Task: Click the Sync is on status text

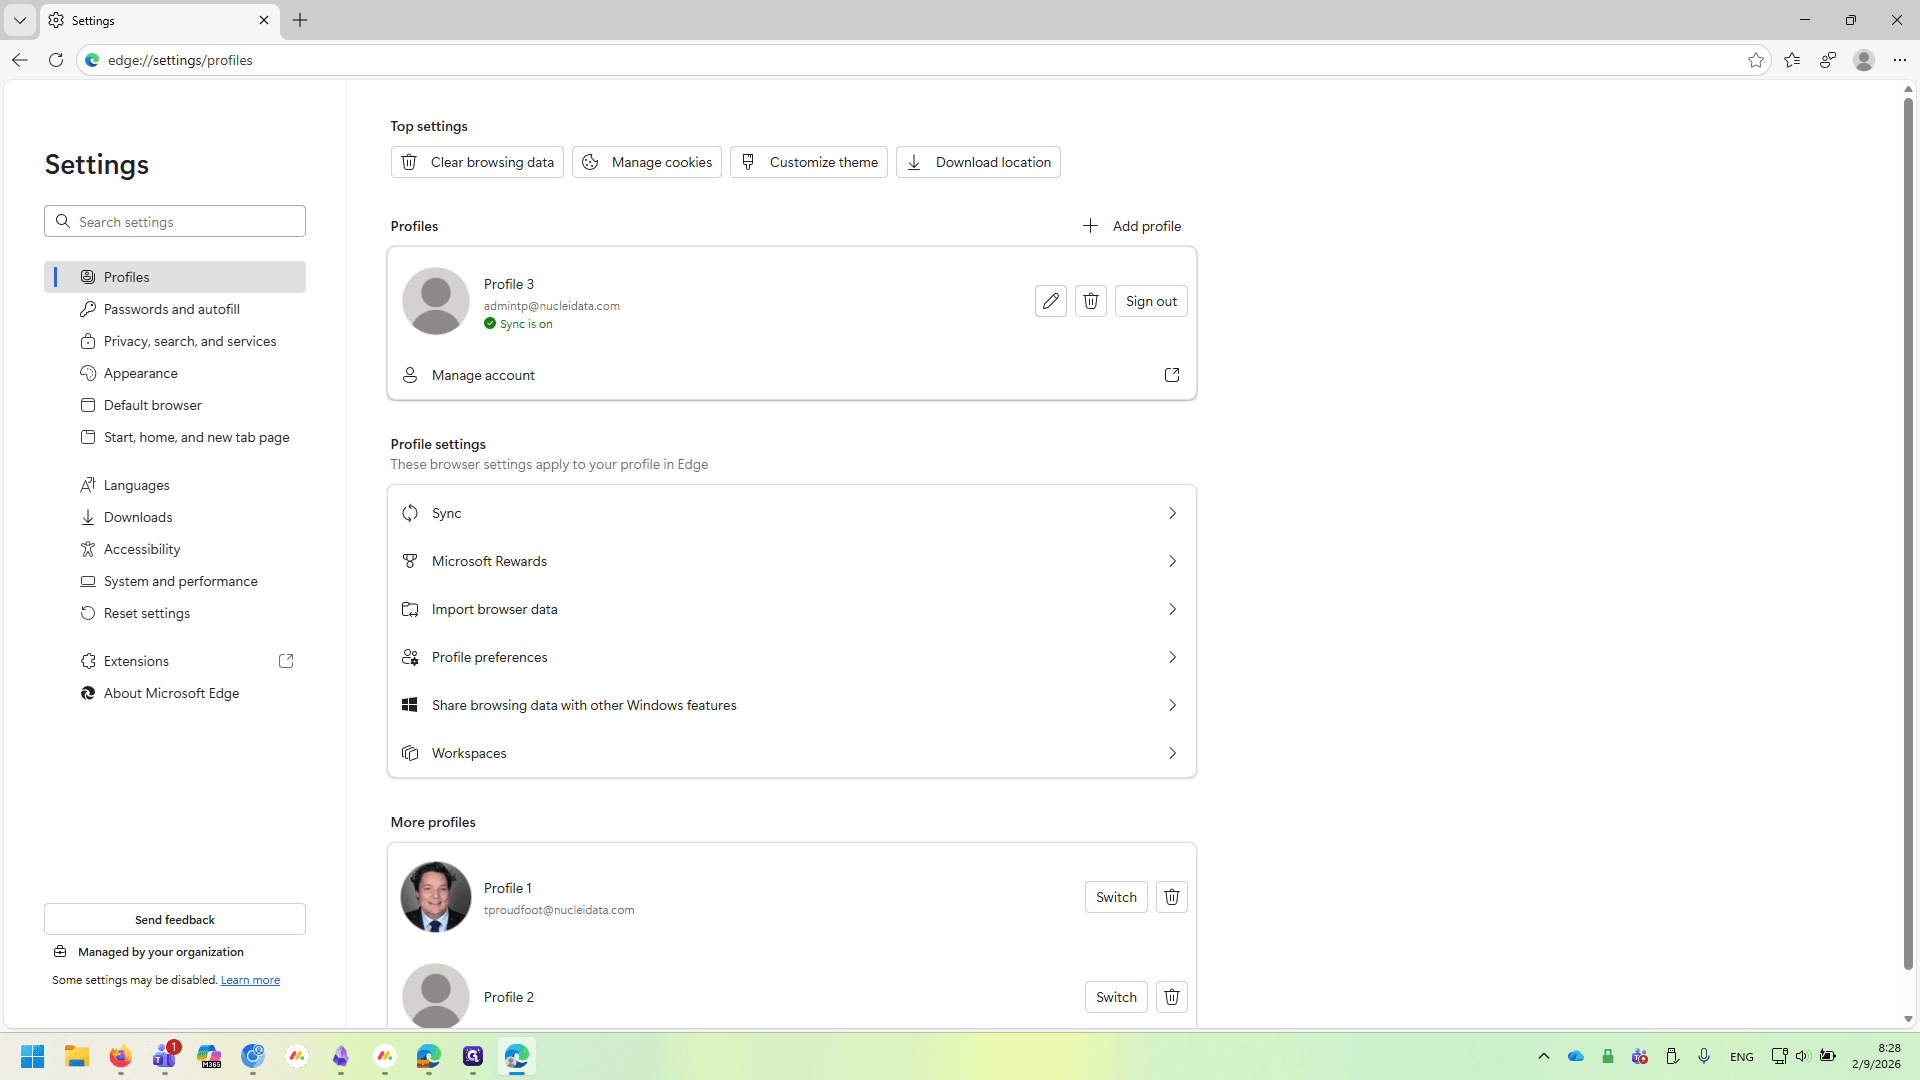Action: (526, 324)
